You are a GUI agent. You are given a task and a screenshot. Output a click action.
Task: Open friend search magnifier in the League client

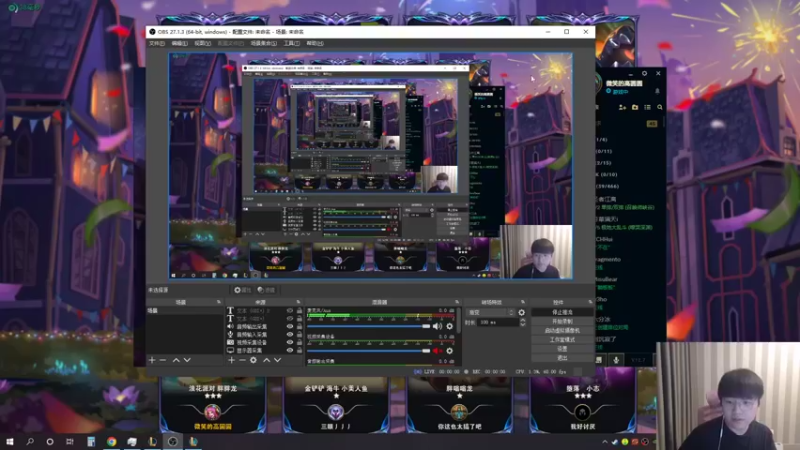660,107
